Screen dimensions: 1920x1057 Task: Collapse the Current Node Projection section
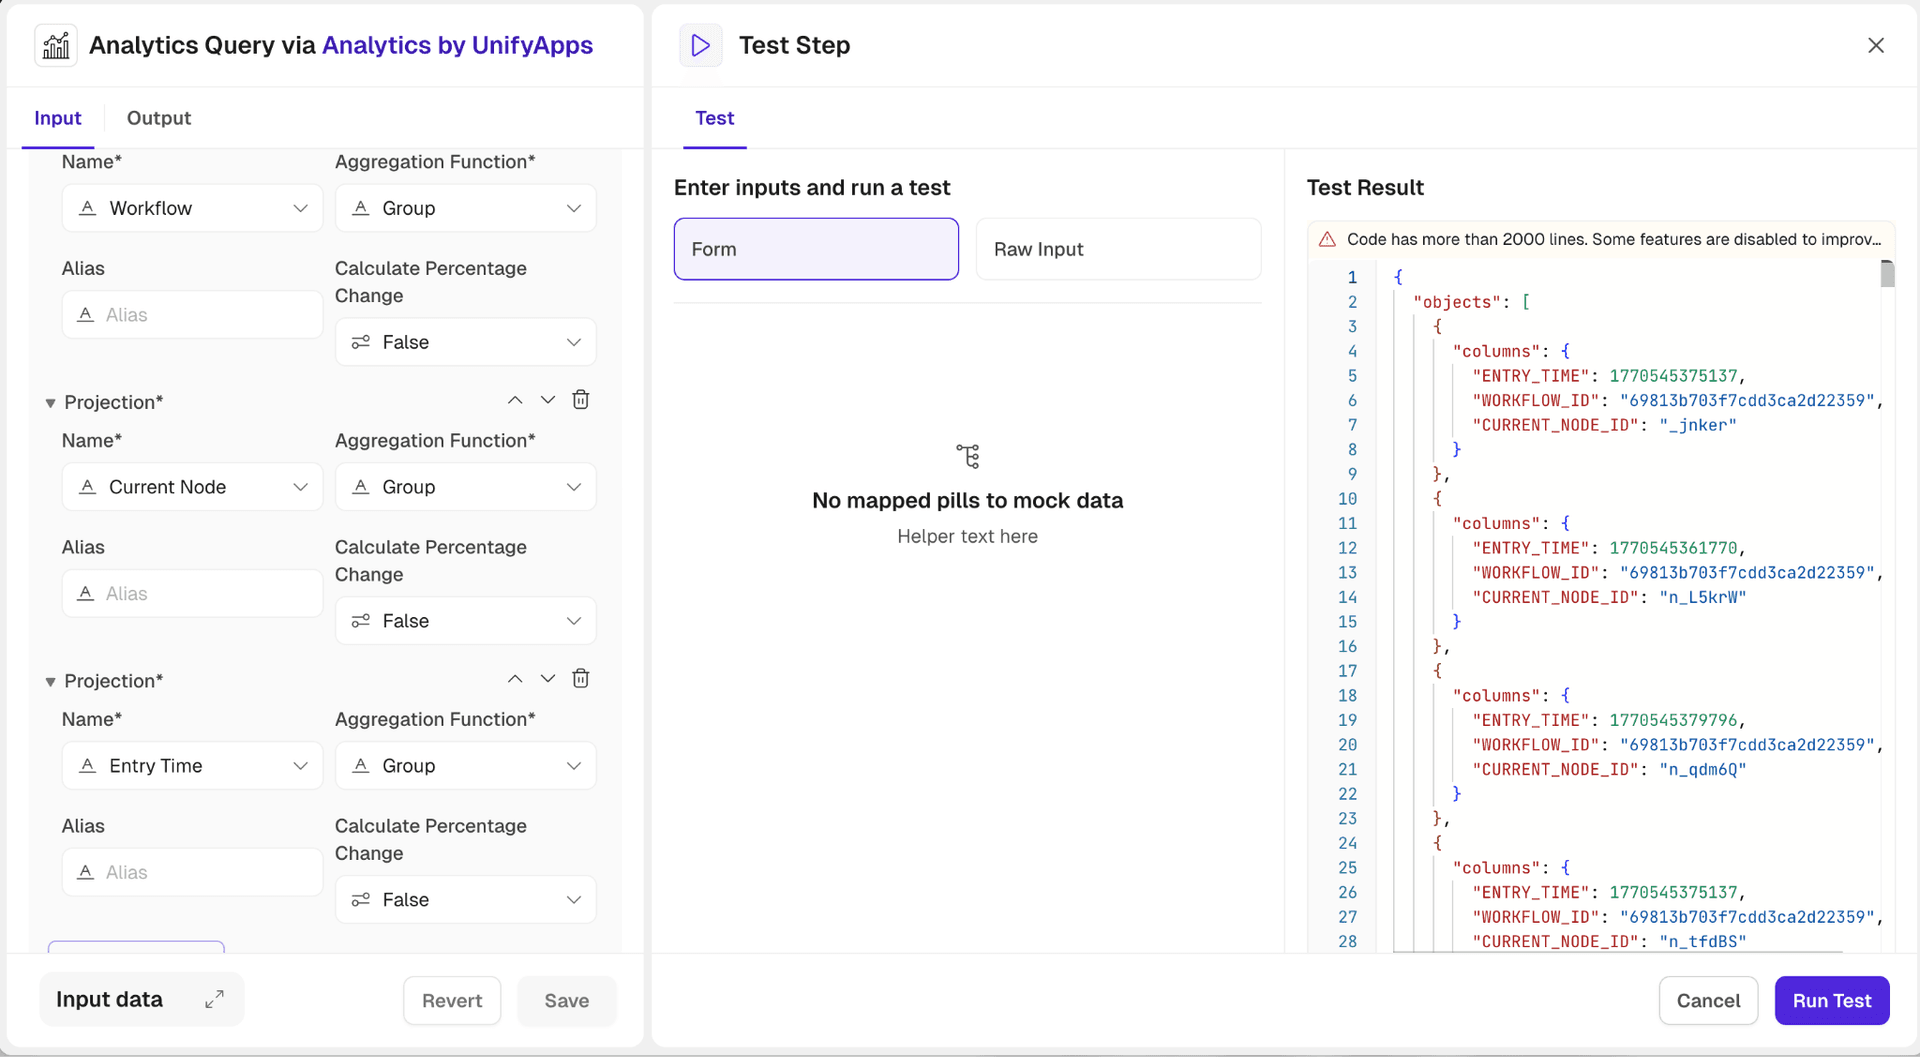(x=50, y=403)
